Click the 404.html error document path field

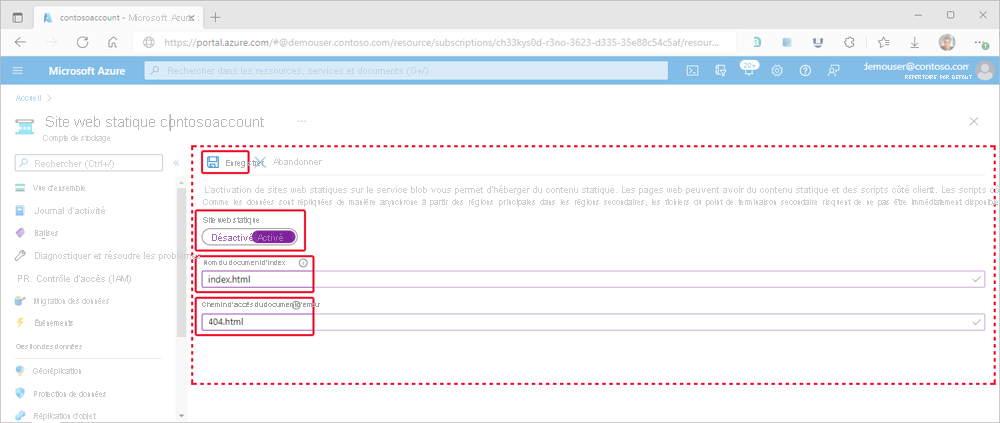point(592,322)
